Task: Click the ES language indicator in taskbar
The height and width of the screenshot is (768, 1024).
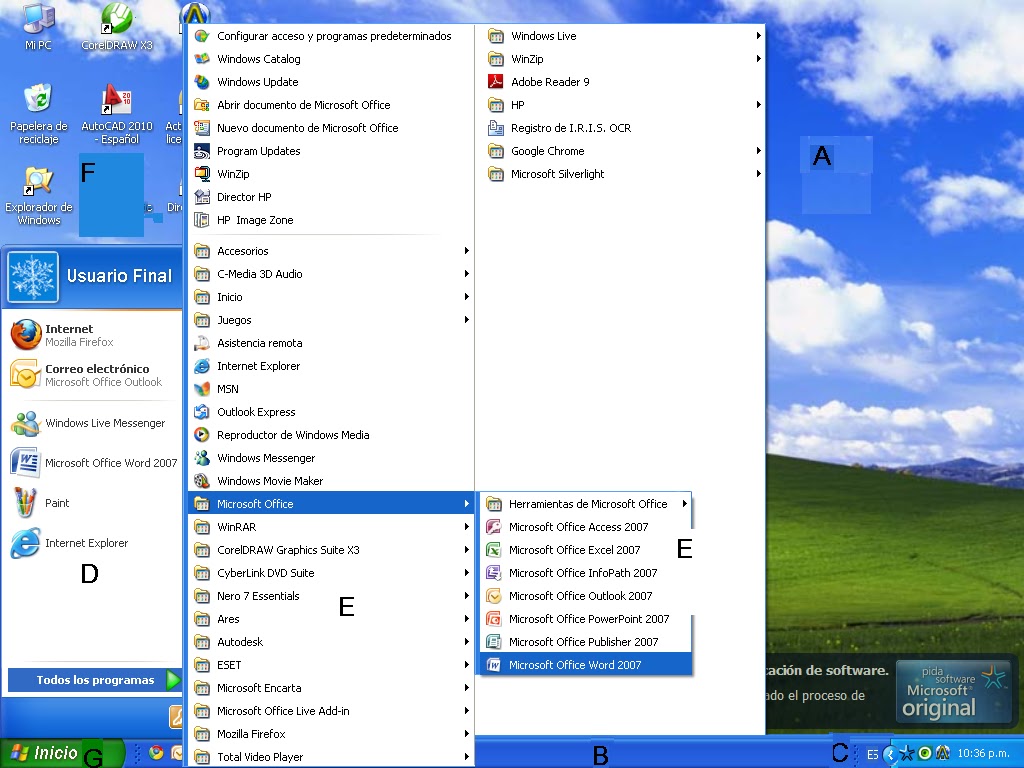Action: 872,754
